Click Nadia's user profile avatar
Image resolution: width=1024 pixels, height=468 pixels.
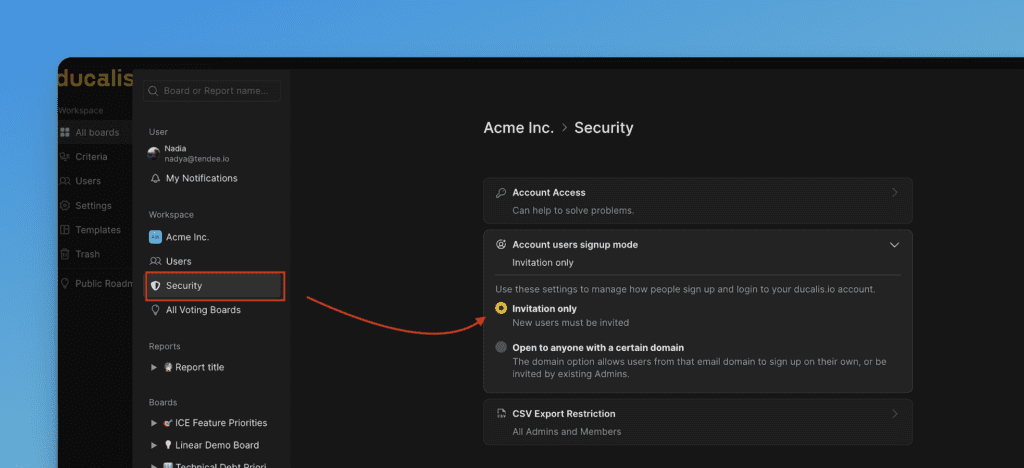[x=154, y=153]
